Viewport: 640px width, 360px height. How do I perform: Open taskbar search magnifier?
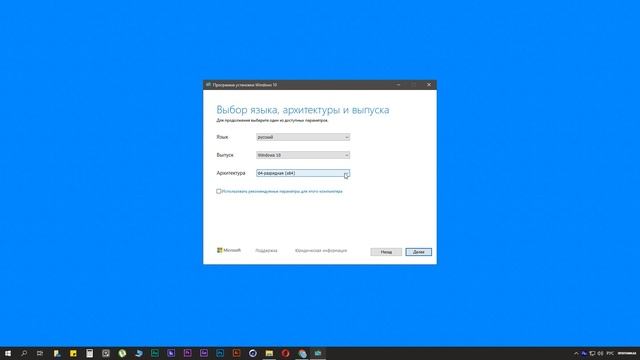pos(24,353)
